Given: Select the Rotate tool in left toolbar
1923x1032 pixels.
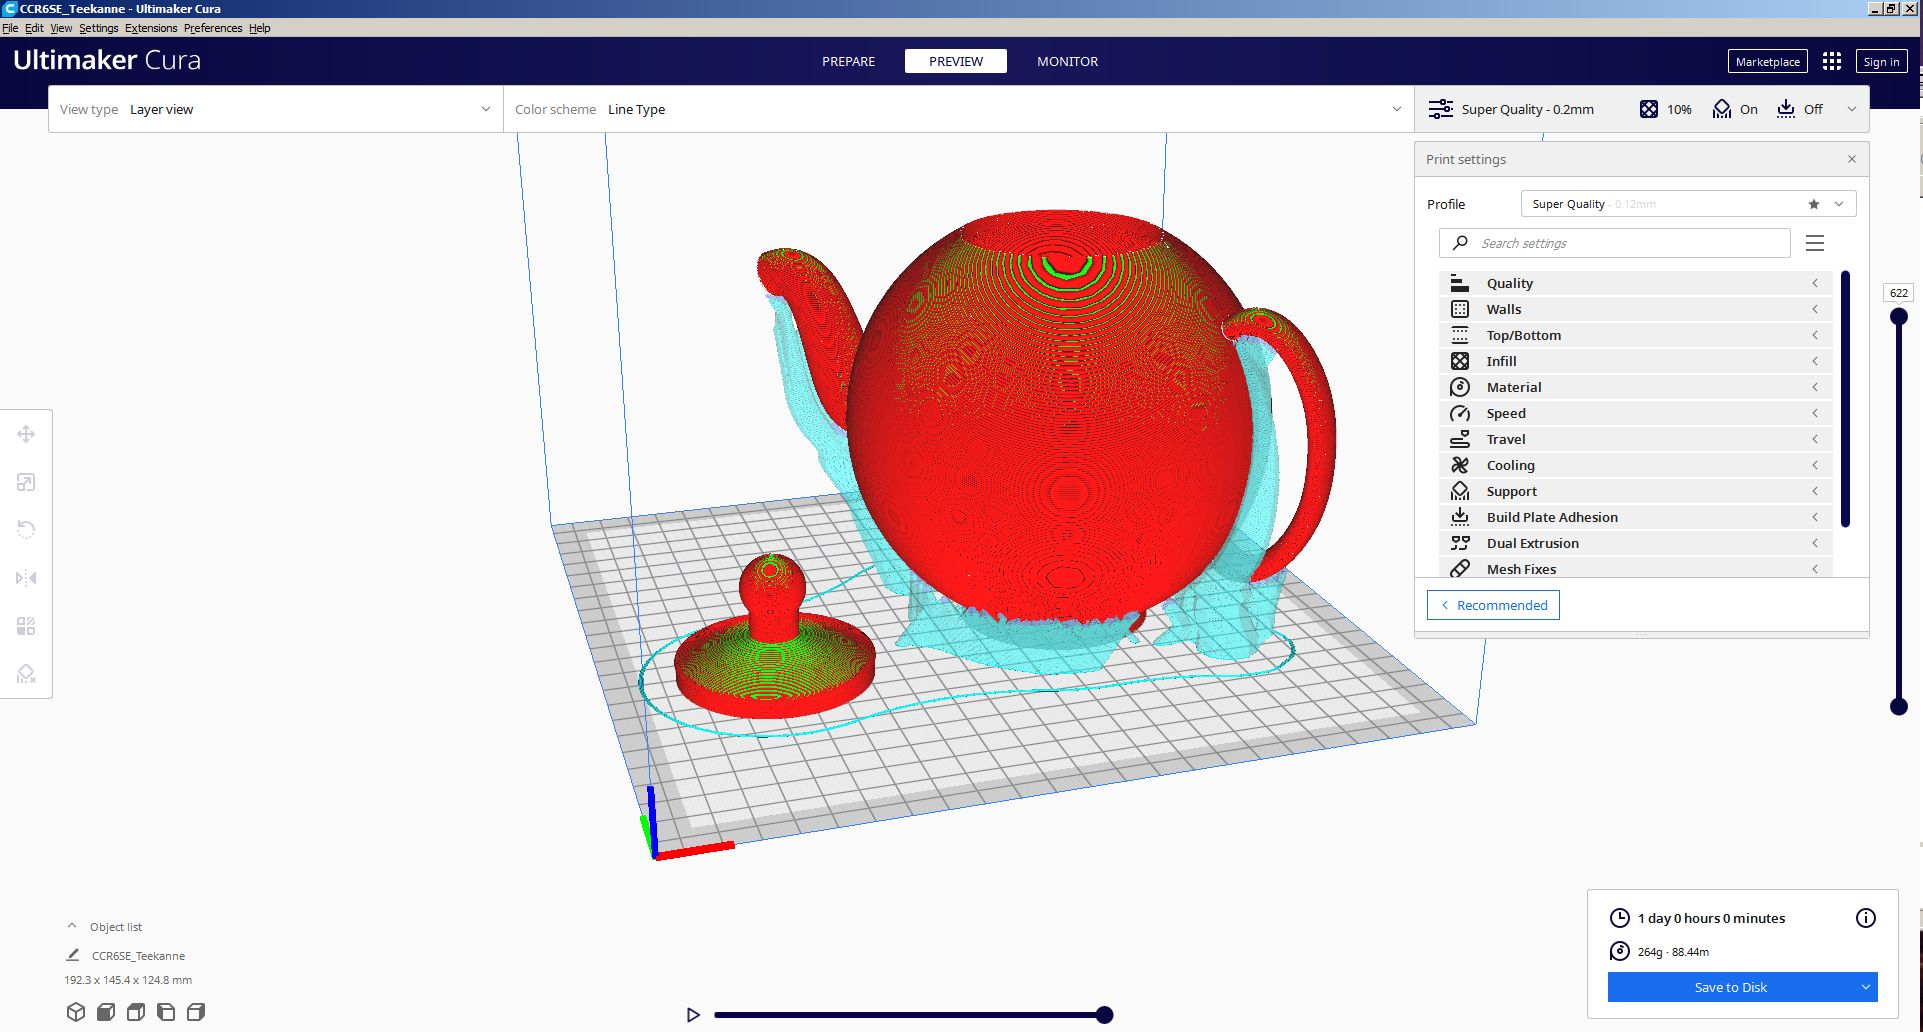Looking at the screenshot, I should (x=26, y=530).
